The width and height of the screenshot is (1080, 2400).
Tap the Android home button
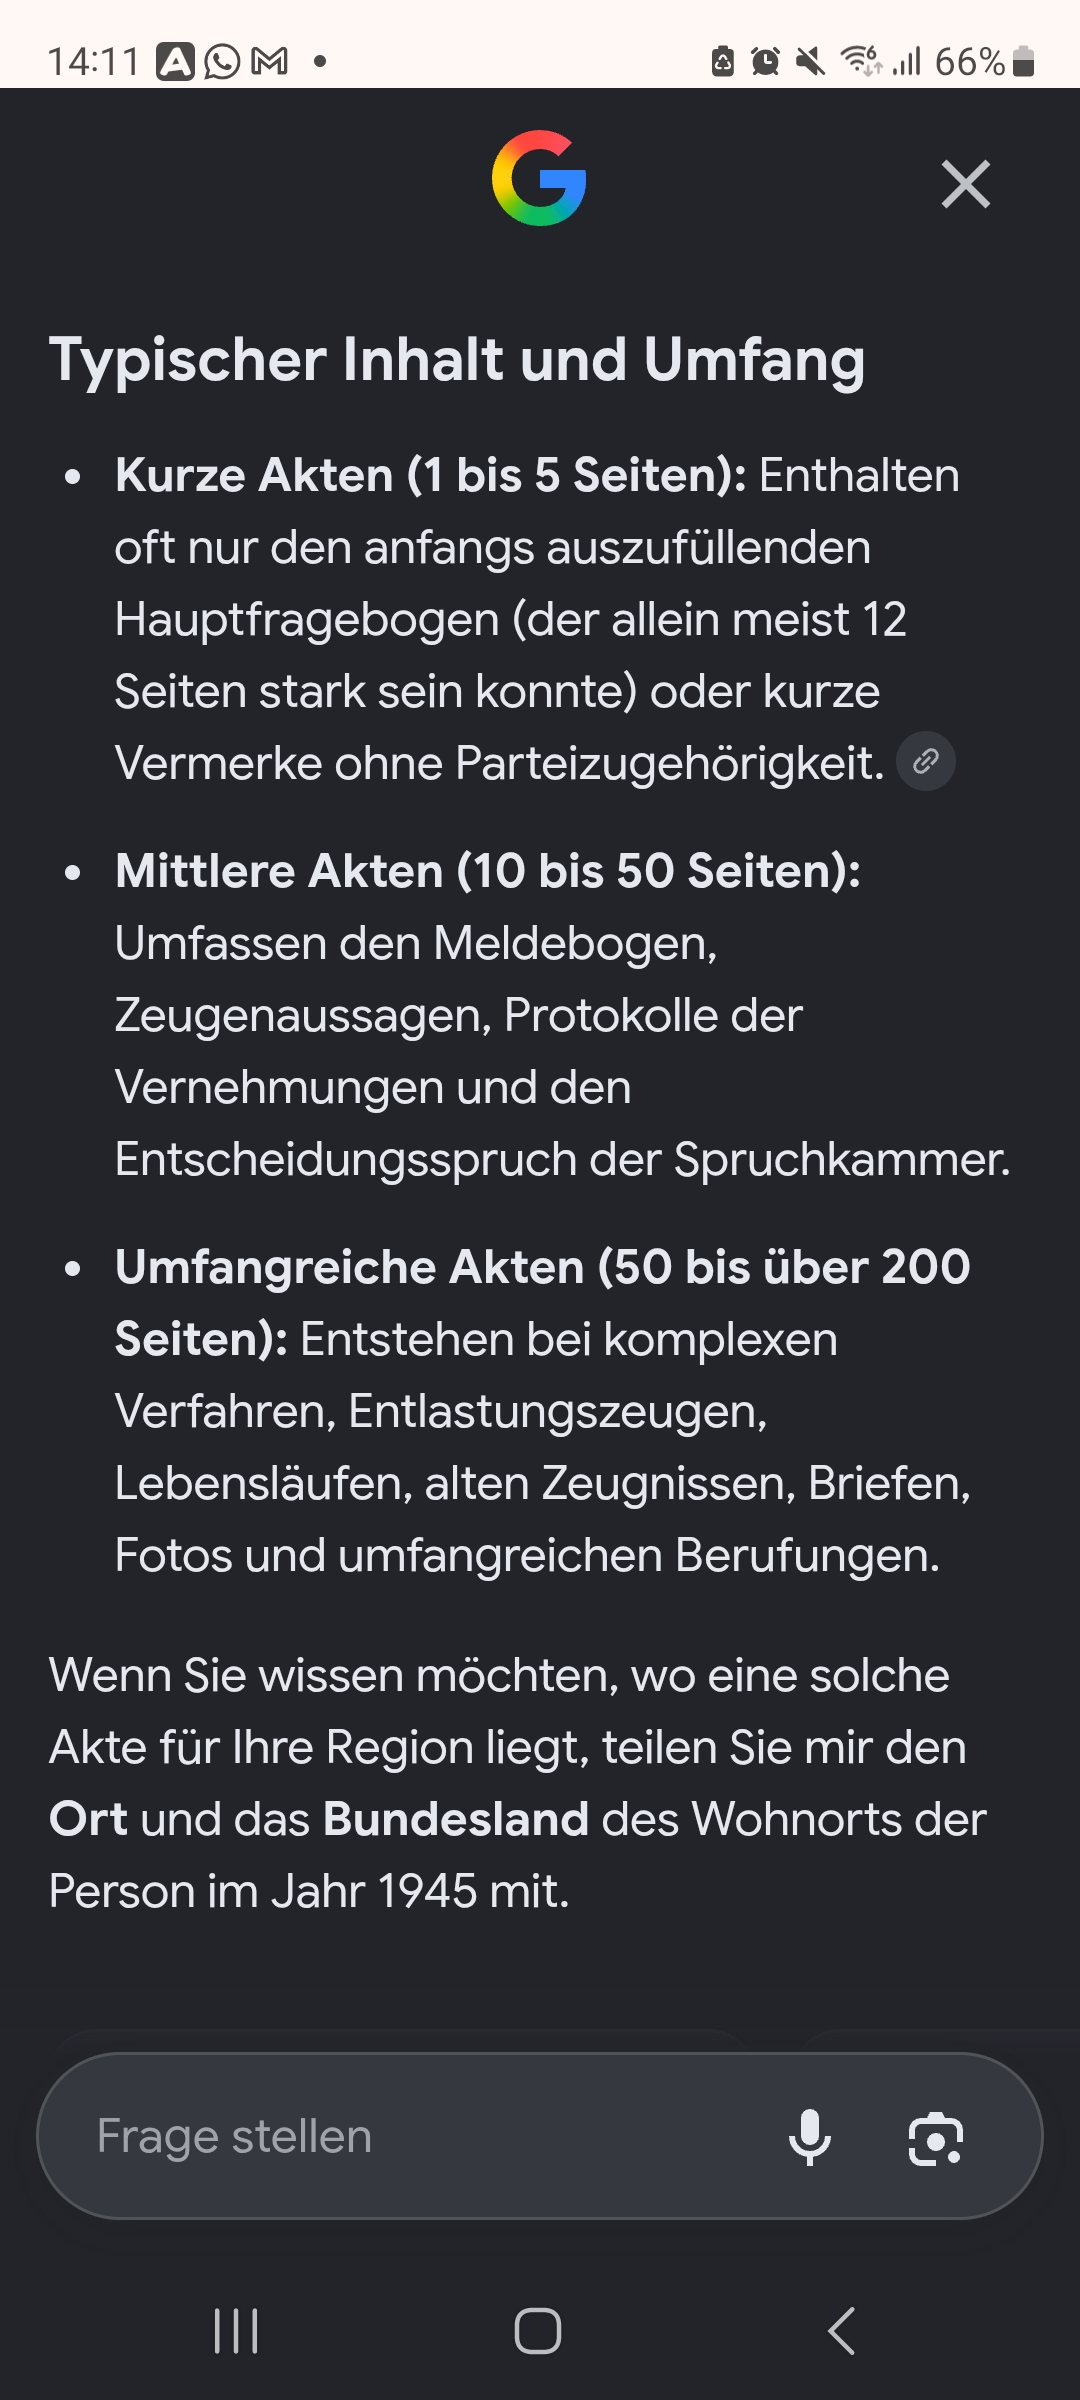point(538,2331)
